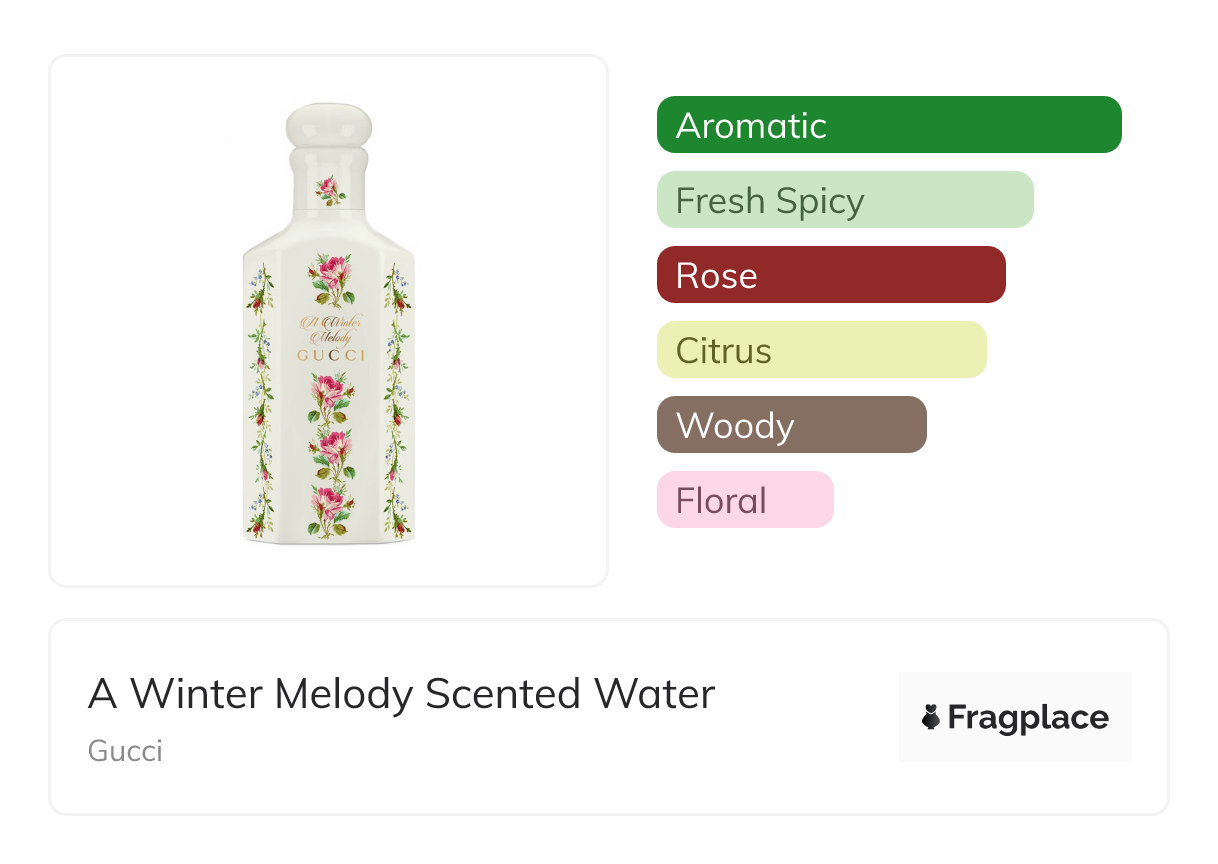Click the right floral vine border on bottle
The width and height of the screenshot is (1218, 864).
click(397, 400)
